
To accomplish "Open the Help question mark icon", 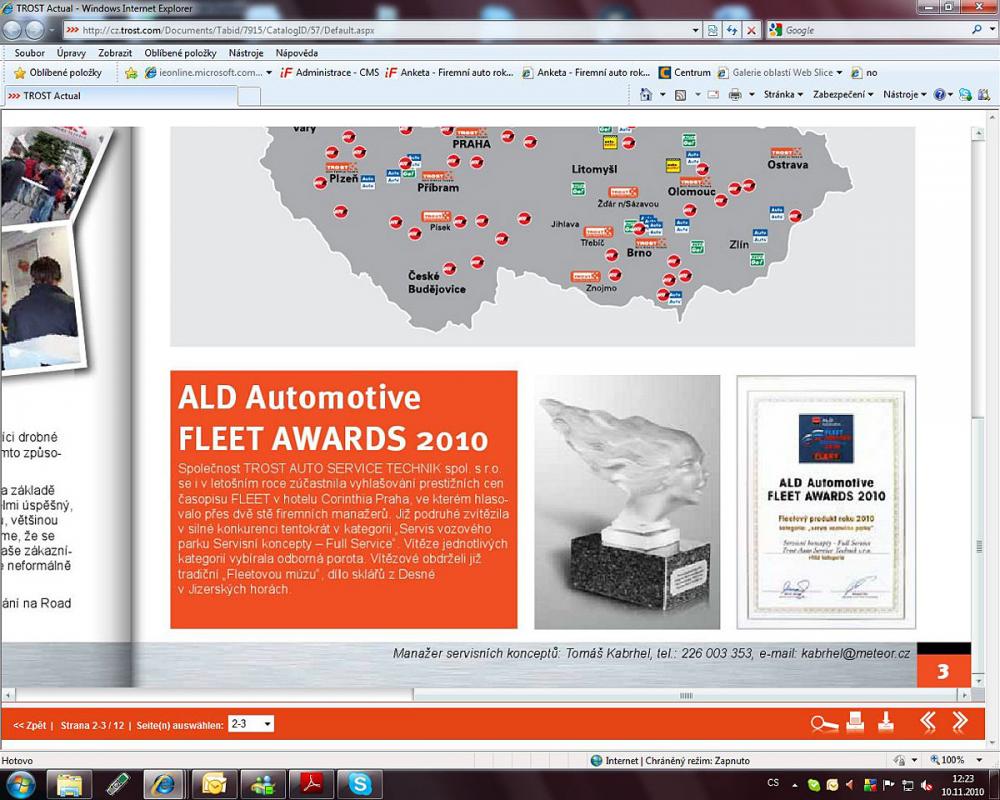I will coord(939,94).
